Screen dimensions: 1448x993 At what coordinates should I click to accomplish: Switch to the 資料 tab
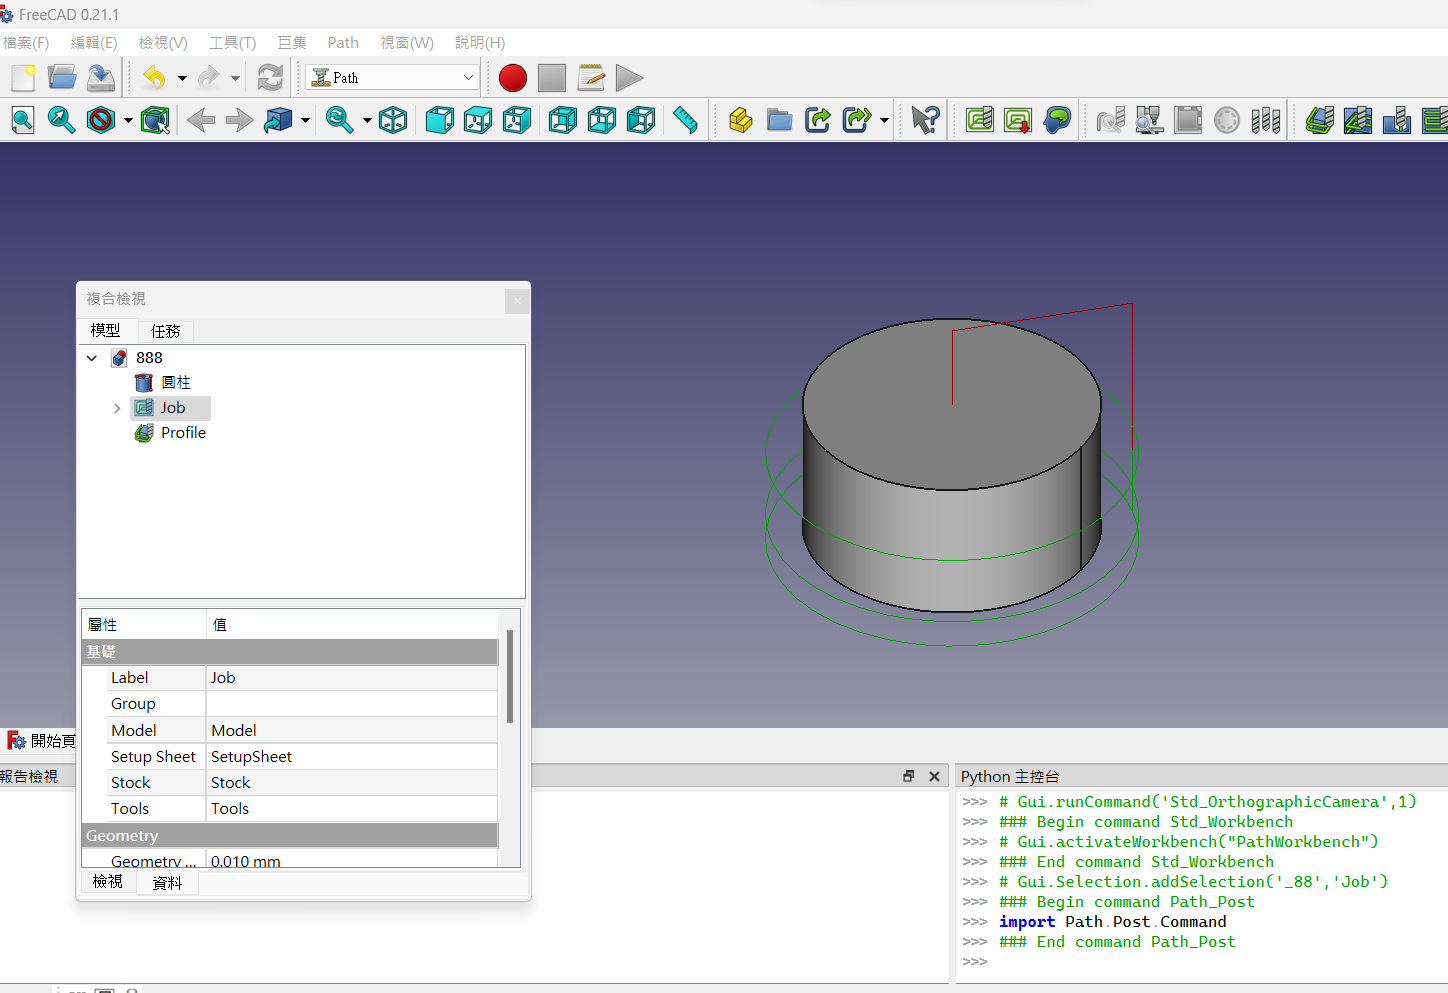tap(166, 882)
